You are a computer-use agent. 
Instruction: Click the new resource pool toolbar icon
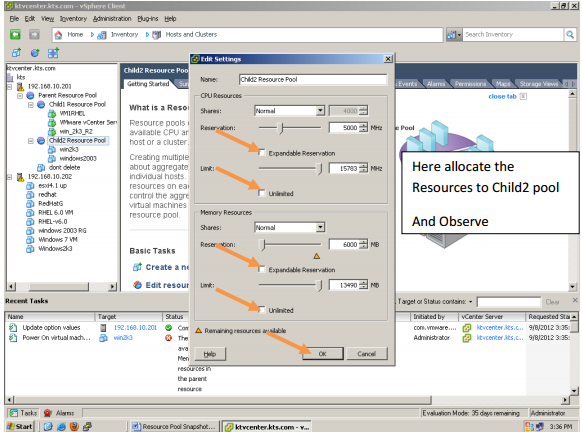click(35, 53)
